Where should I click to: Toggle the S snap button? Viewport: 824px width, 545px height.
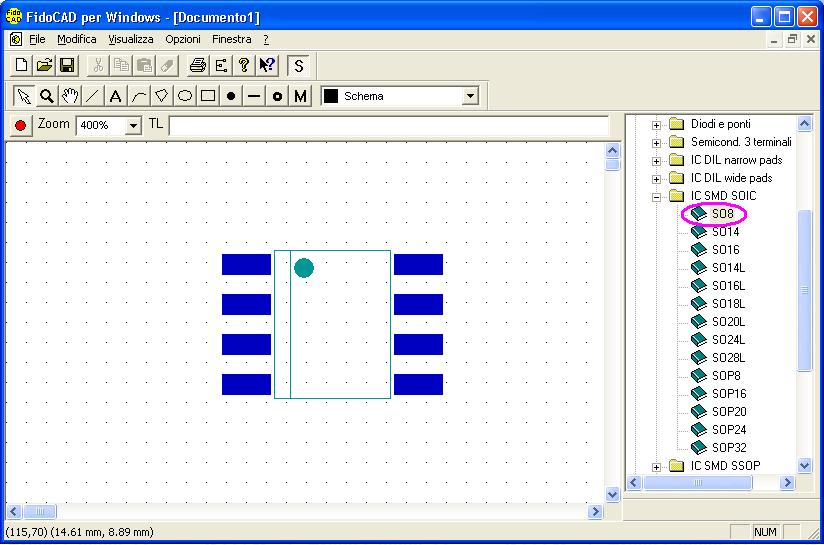(298, 66)
